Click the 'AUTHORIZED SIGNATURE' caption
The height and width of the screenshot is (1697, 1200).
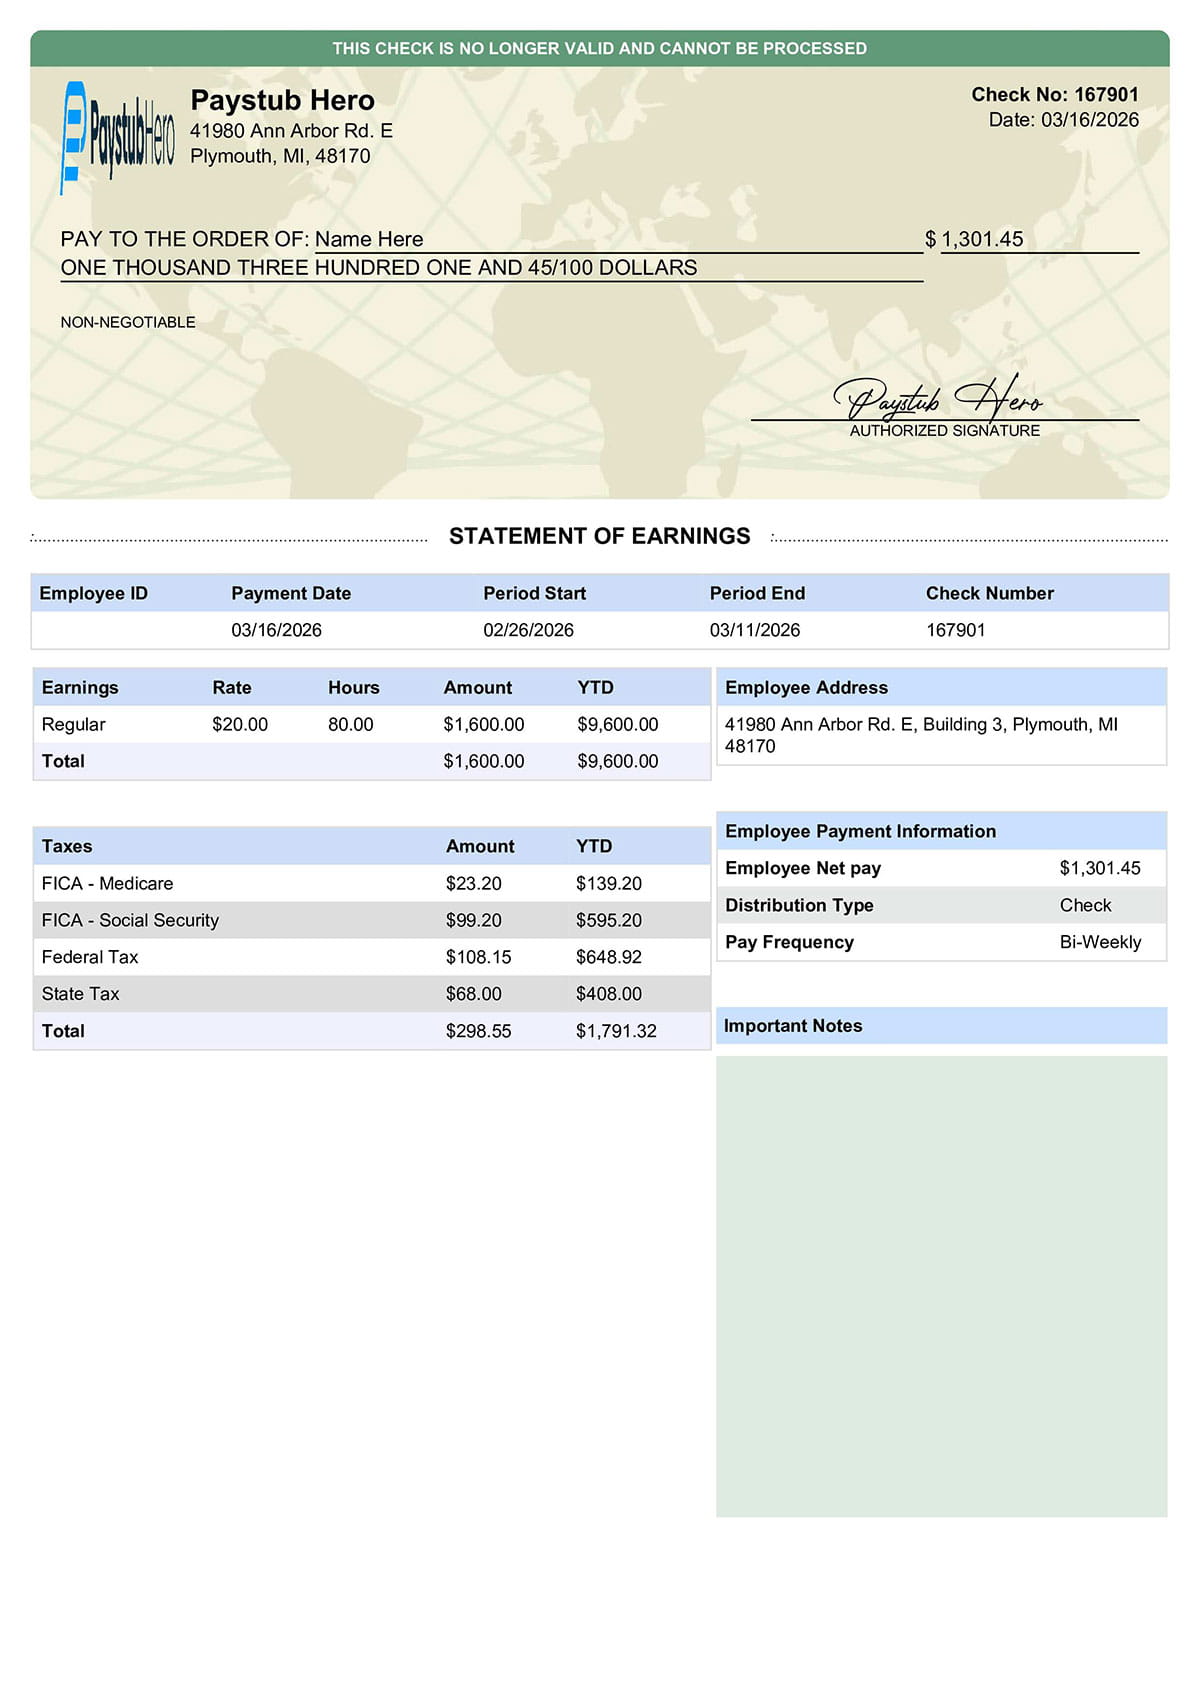(945, 430)
